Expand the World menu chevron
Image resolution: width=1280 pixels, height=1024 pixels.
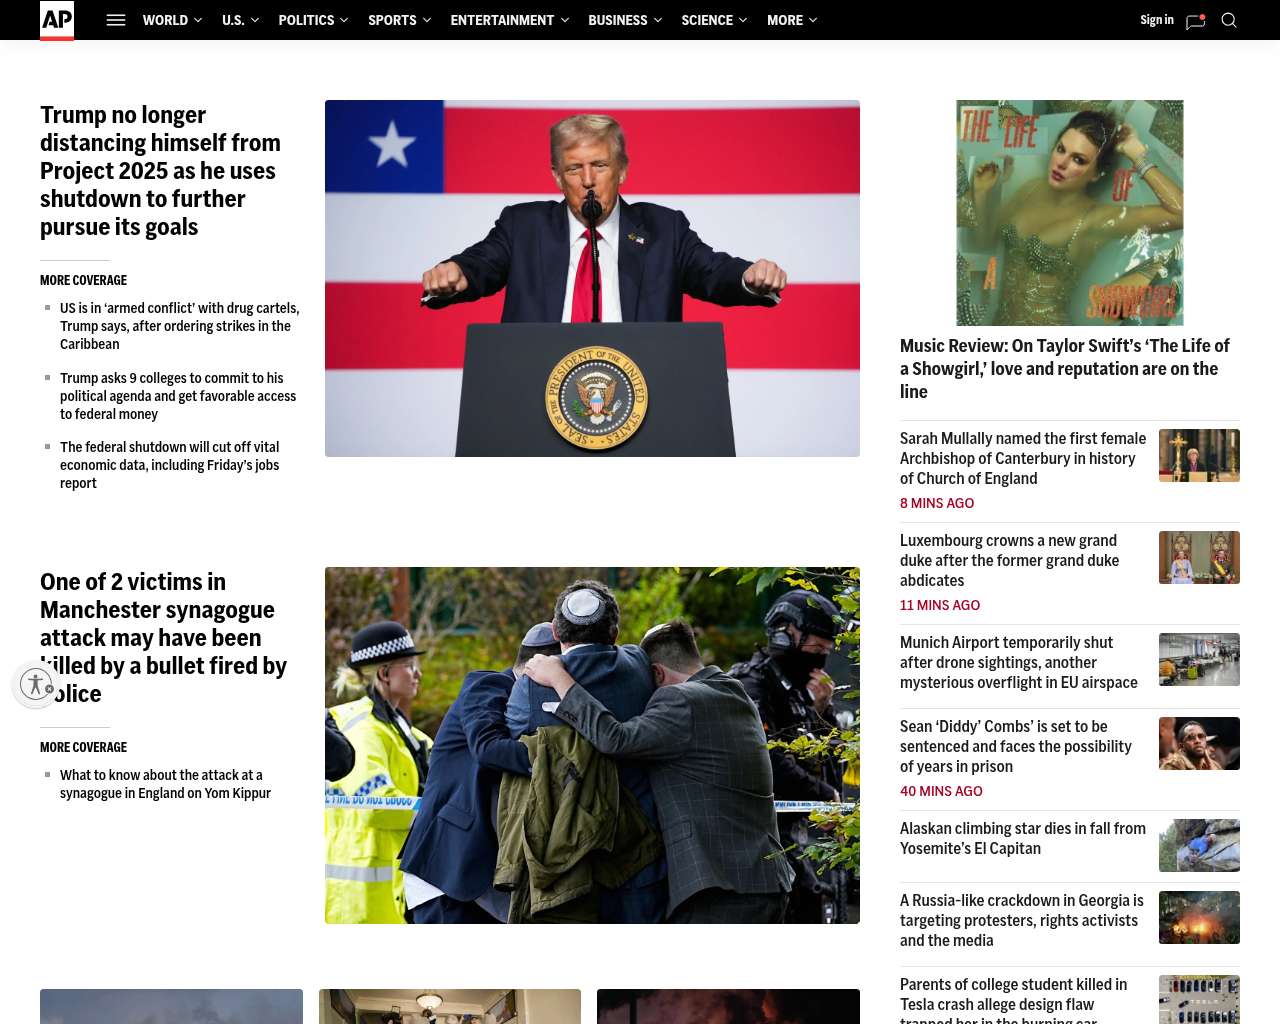coord(198,20)
